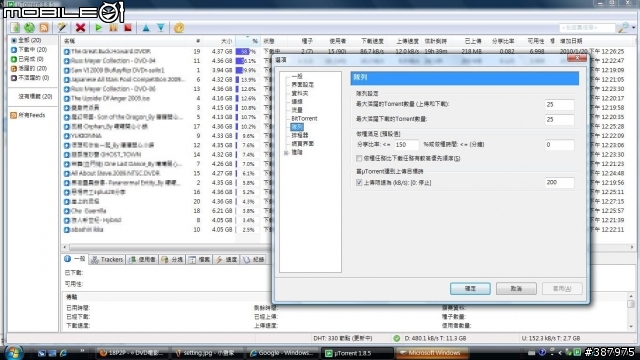Click max active torrents field showing 25
The image size is (640, 360).
tap(559, 105)
